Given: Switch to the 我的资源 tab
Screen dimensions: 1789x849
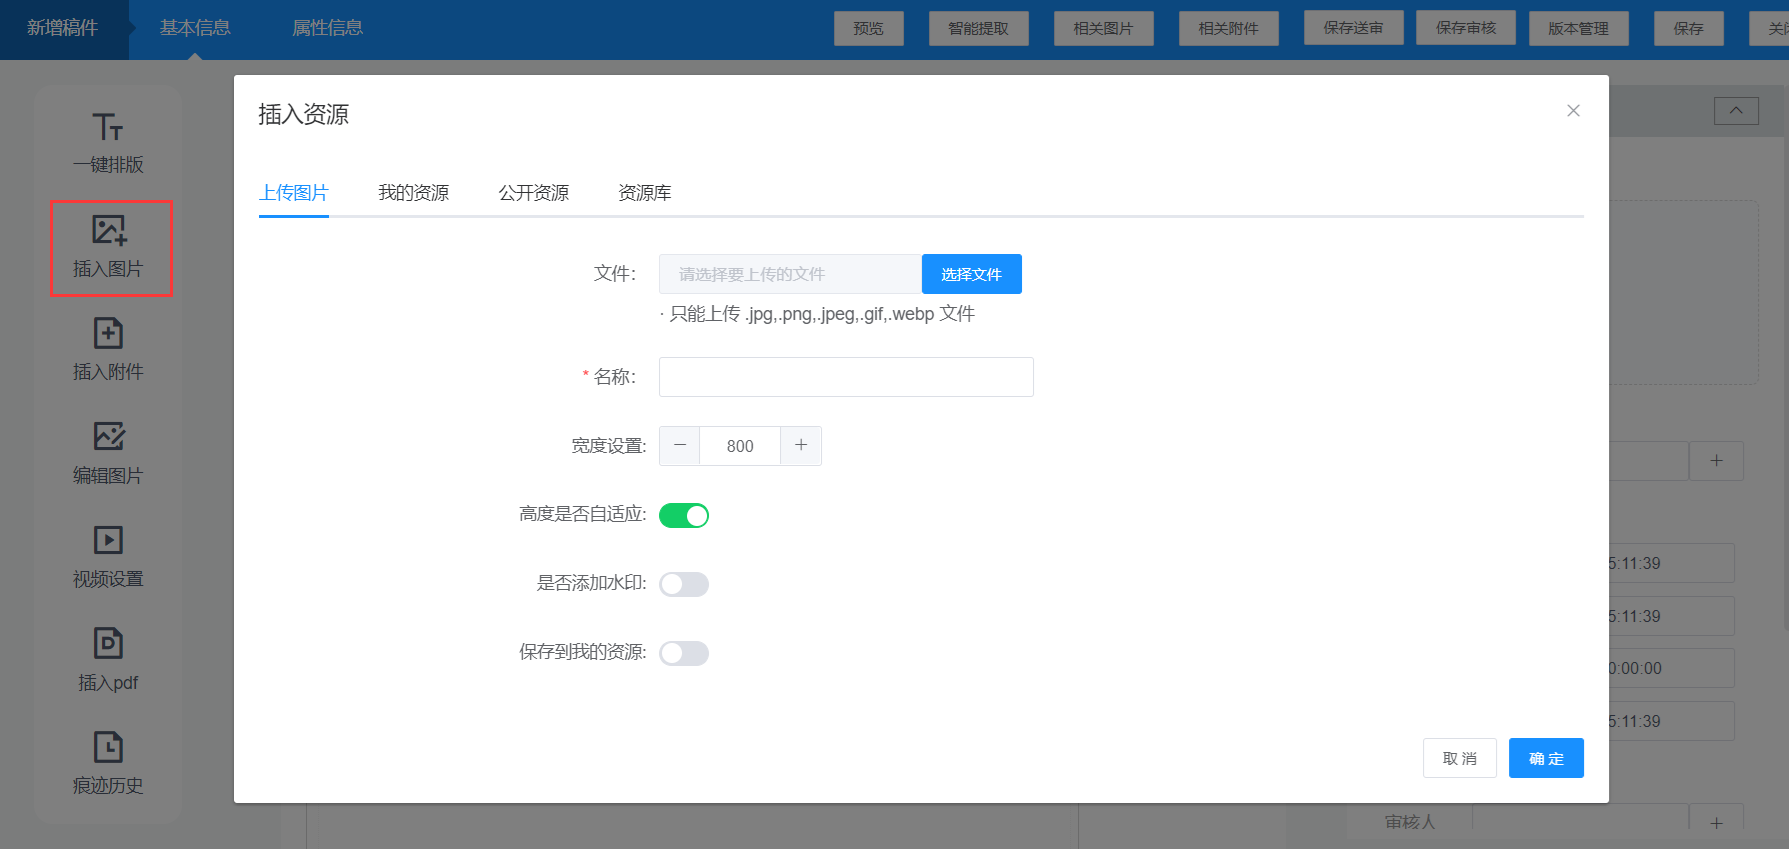Looking at the screenshot, I should (x=413, y=193).
